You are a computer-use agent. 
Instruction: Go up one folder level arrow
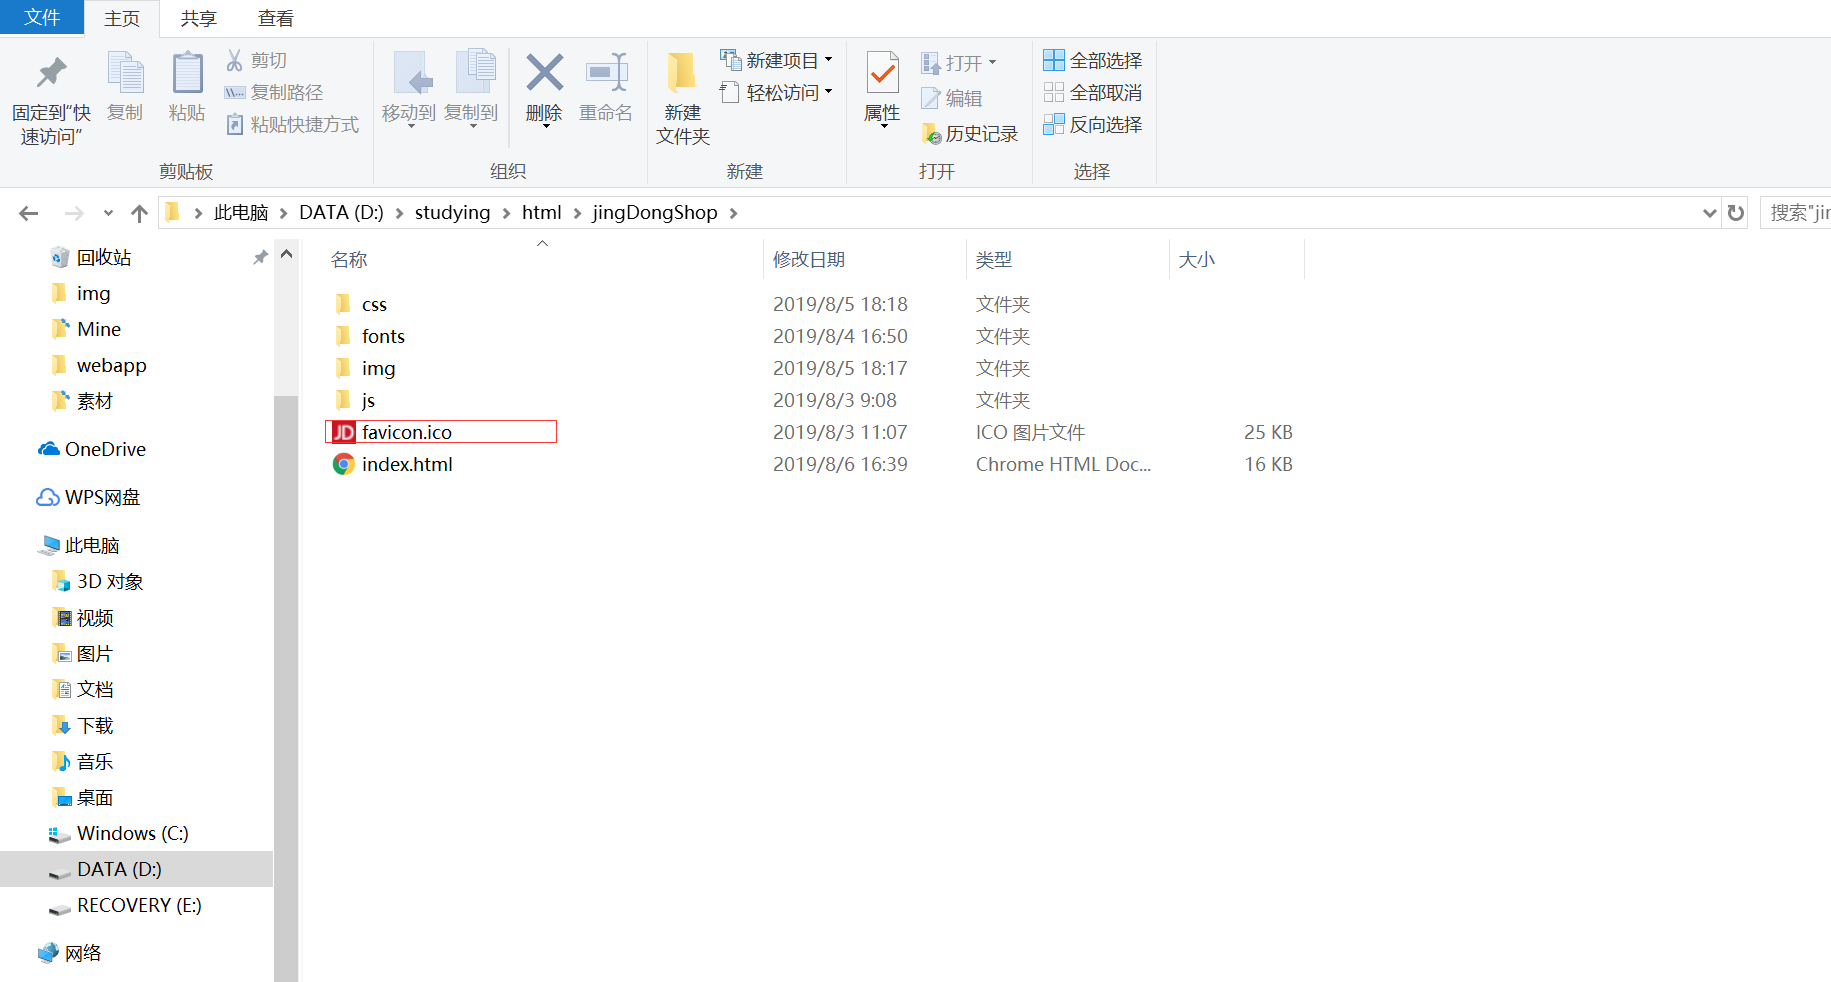pos(139,213)
